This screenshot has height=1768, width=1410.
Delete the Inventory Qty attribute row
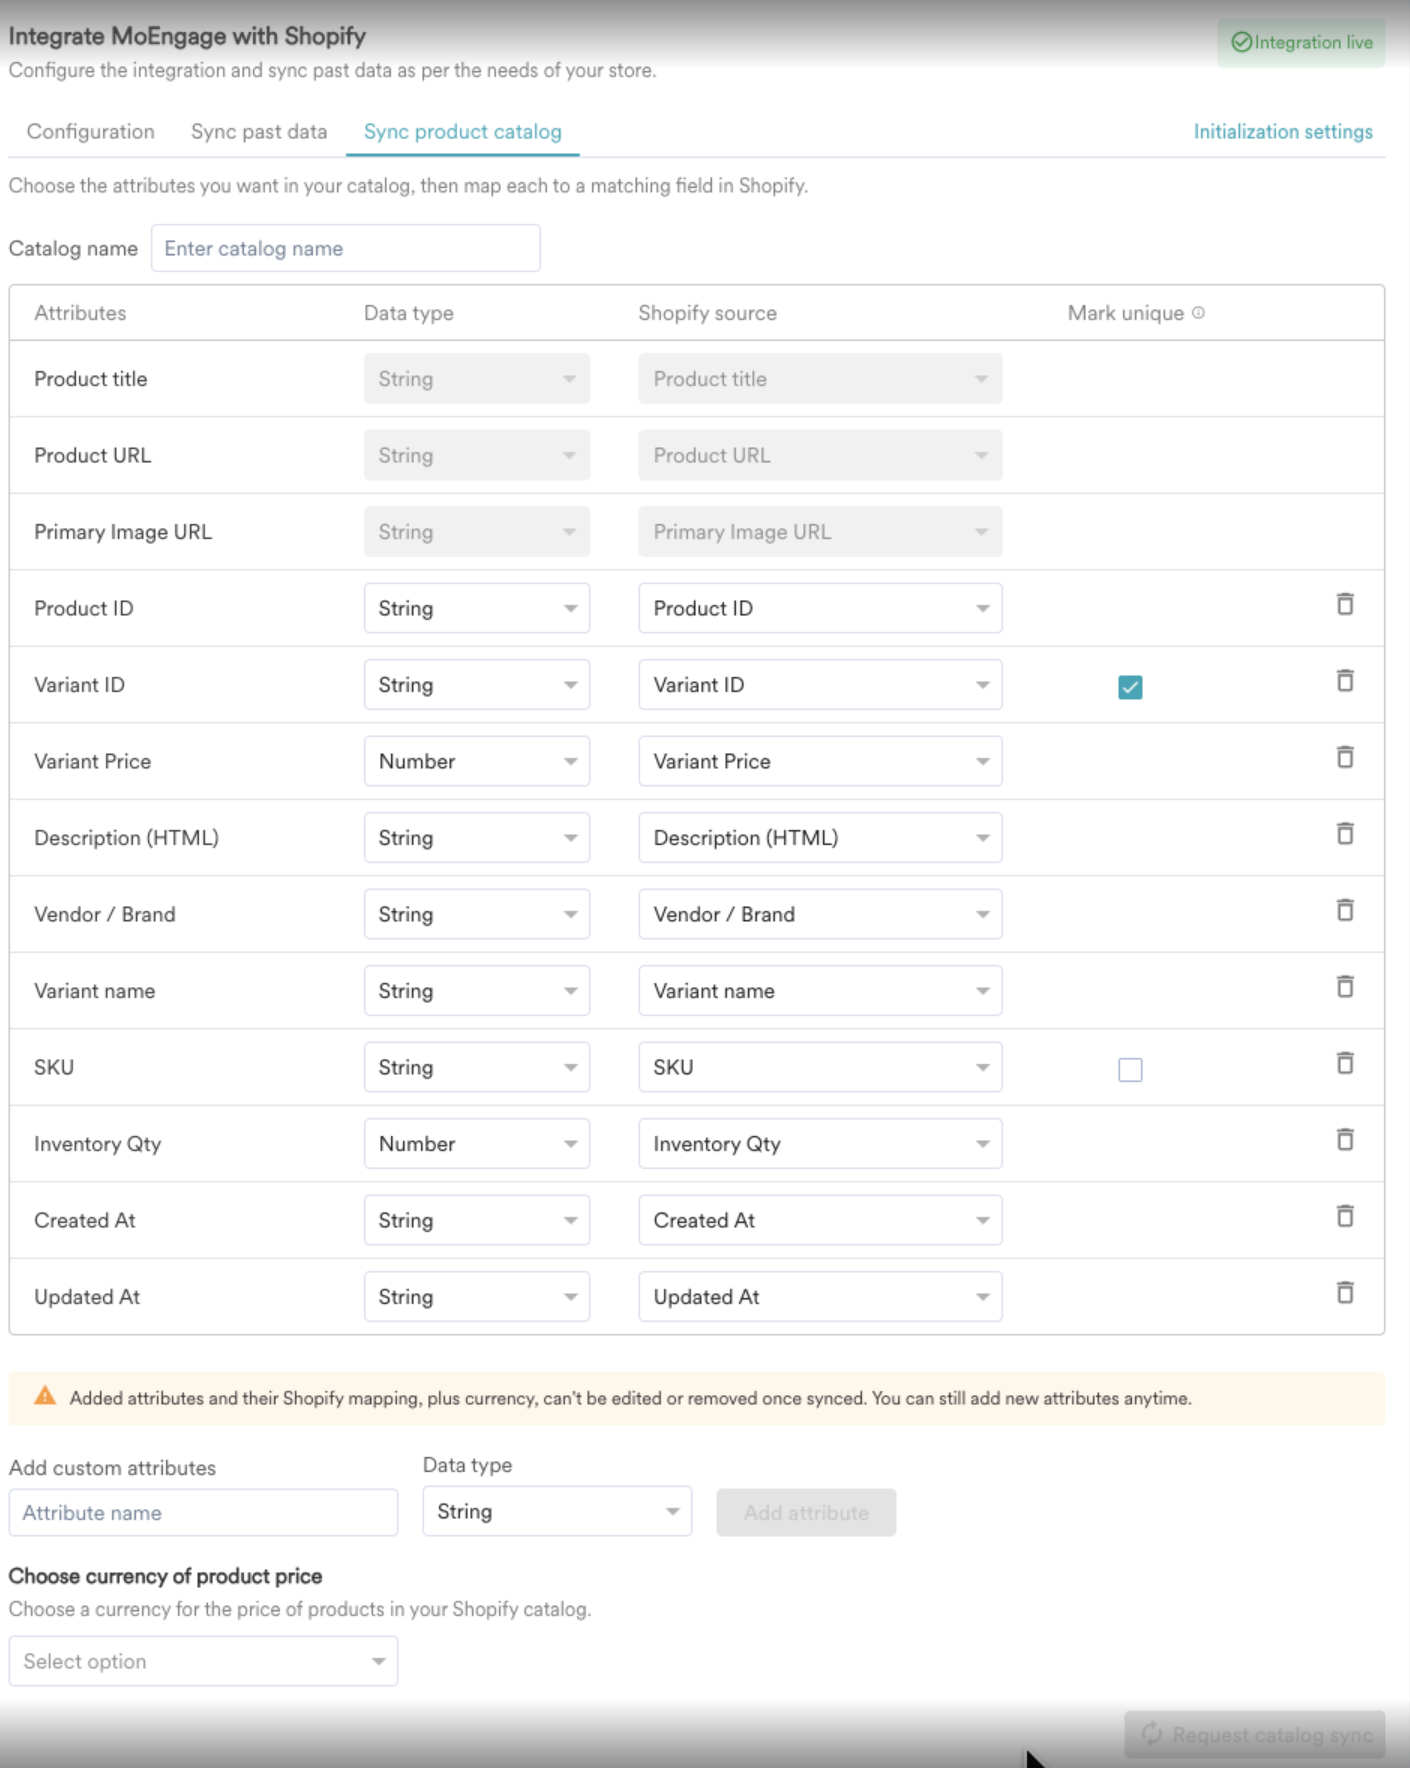pyautogui.click(x=1345, y=1140)
